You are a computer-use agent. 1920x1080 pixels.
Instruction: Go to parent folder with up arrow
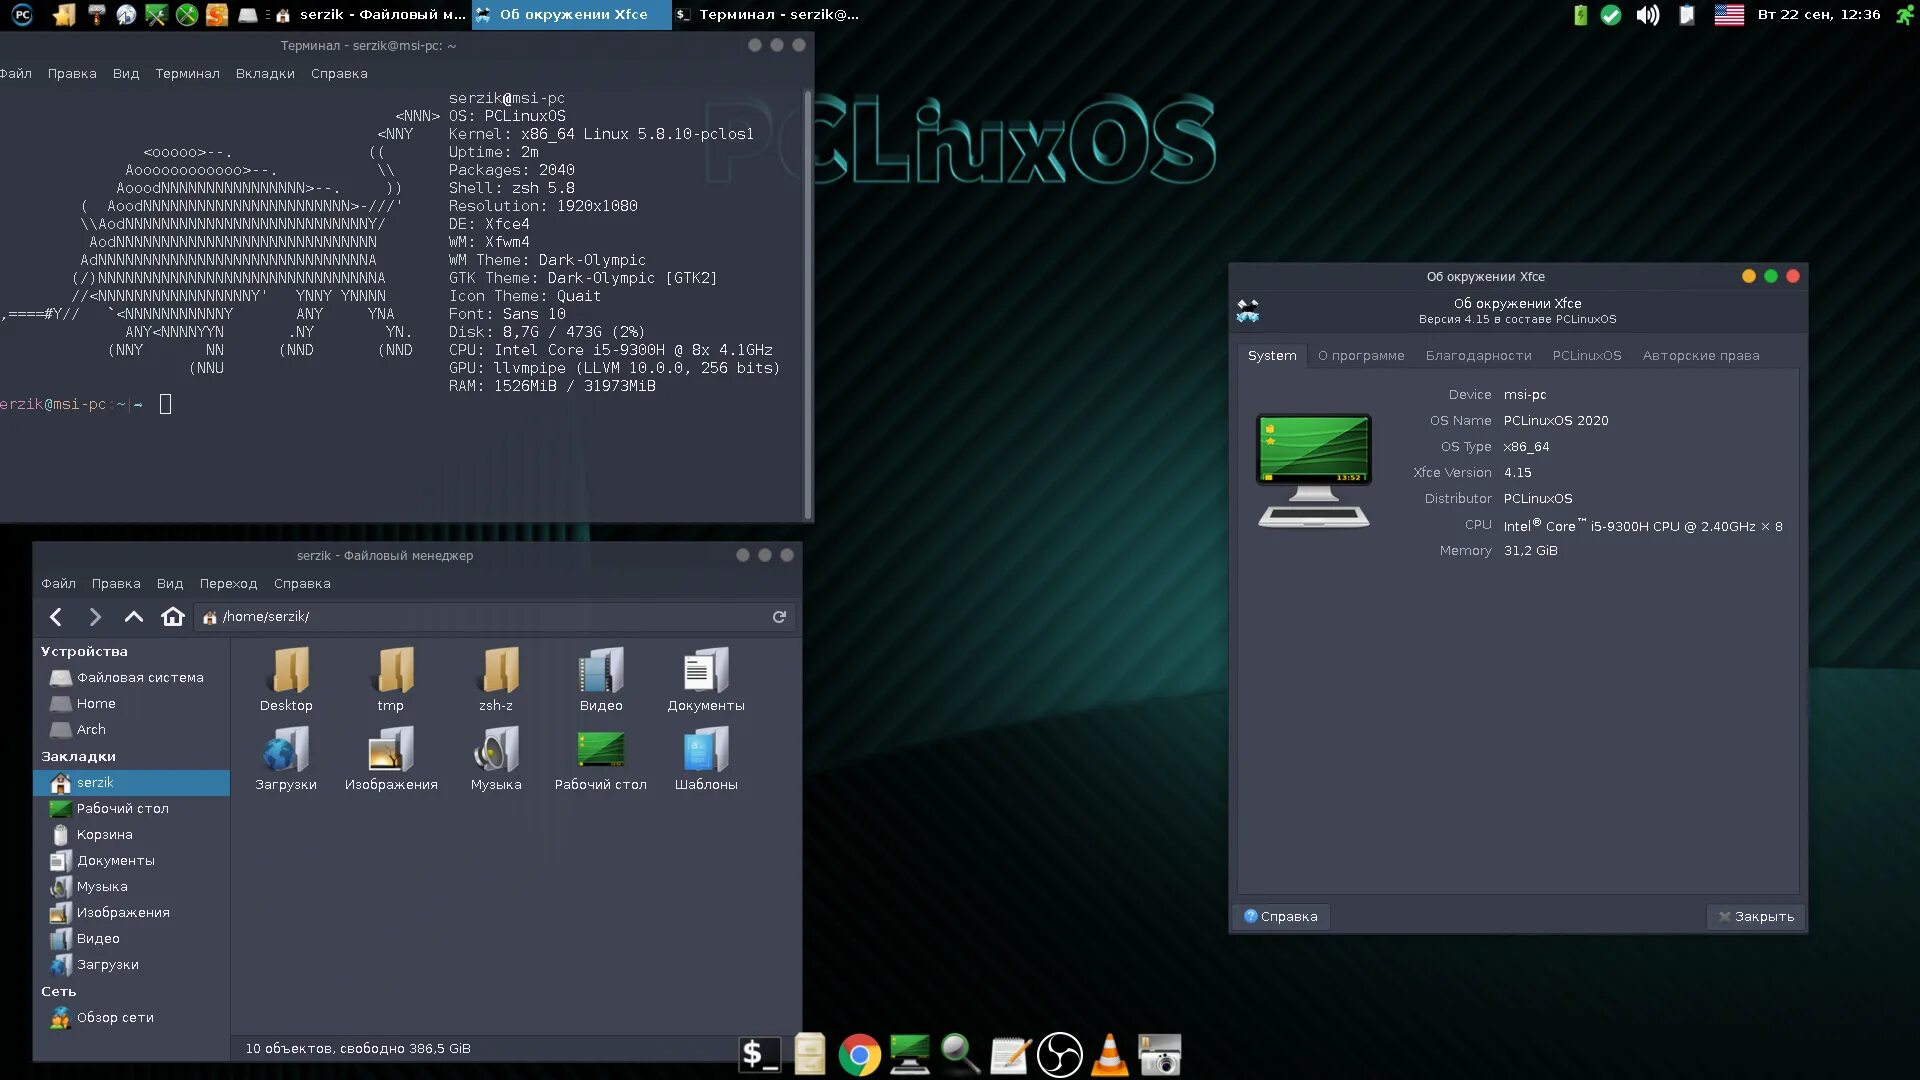point(133,617)
